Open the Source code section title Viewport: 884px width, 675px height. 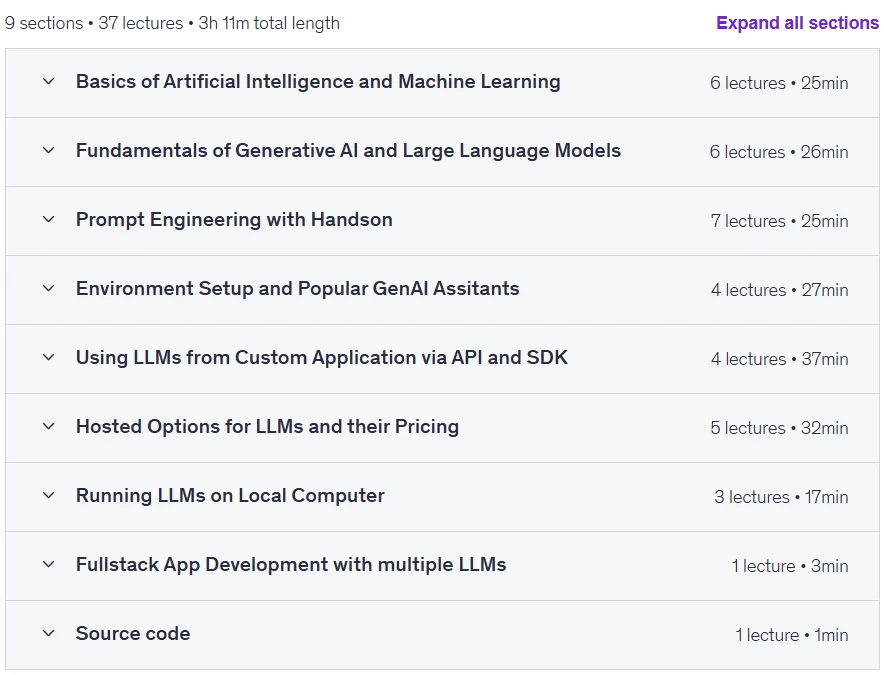(133, 633)
